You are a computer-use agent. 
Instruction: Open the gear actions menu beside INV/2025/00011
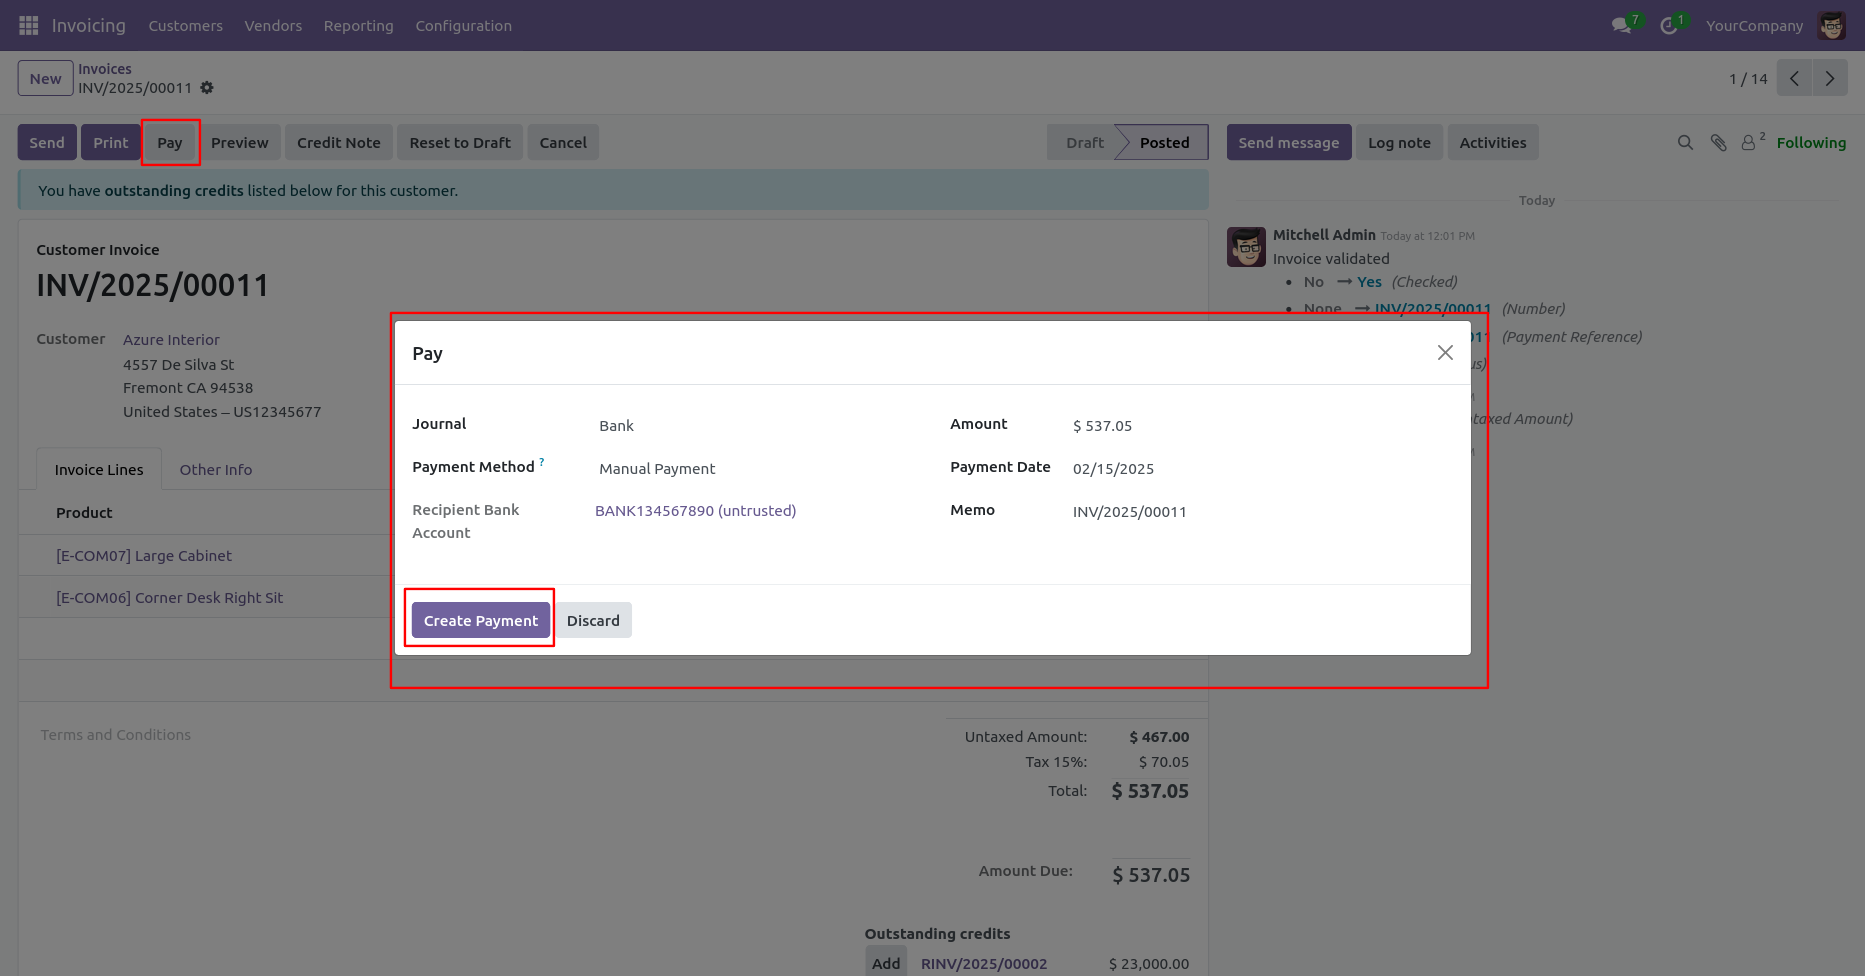[207, 88]
